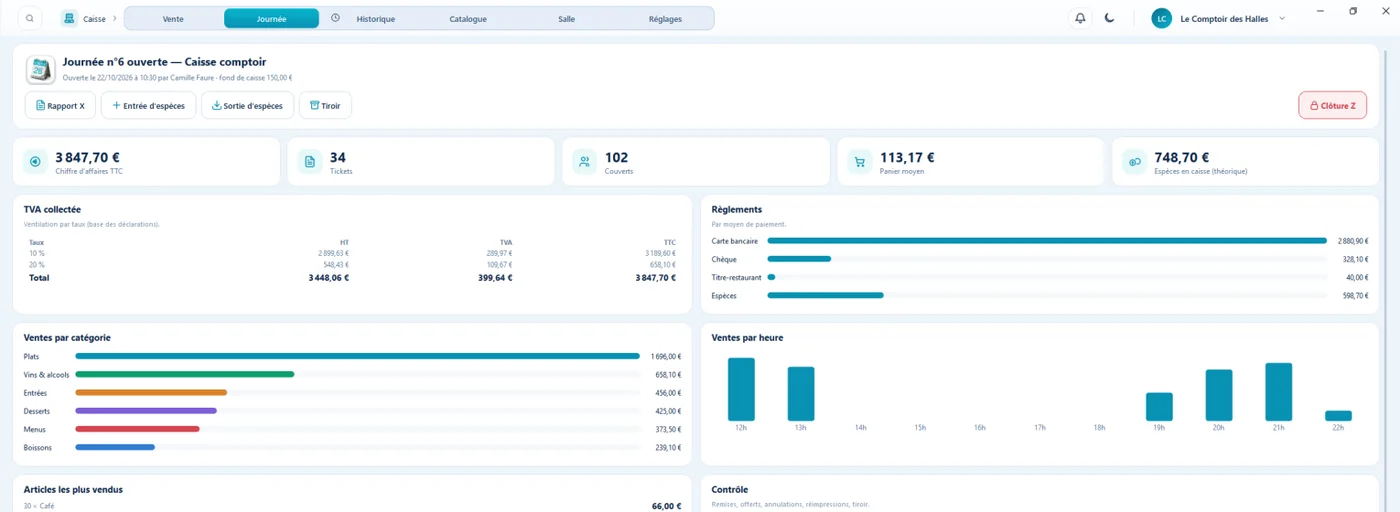Expand the Caisse breadcrumb chevron
This screenshot has height=512, width=1400.
coord(114,18)
